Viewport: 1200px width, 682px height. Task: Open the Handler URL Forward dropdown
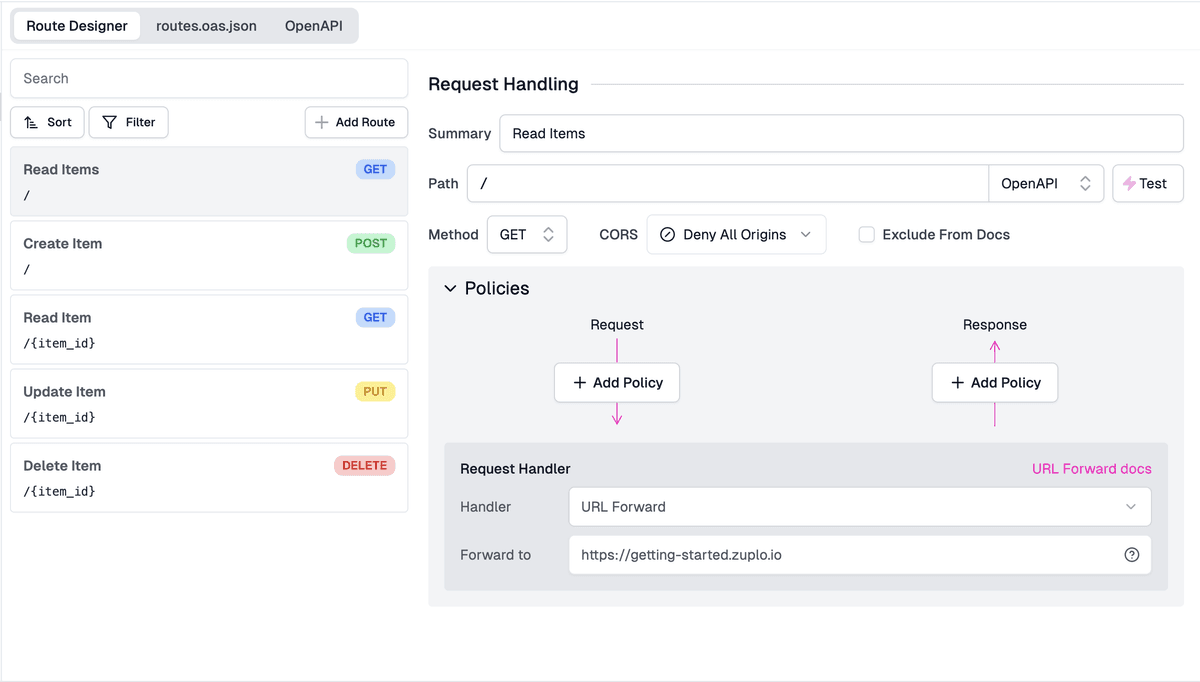[x=859, y=507]
